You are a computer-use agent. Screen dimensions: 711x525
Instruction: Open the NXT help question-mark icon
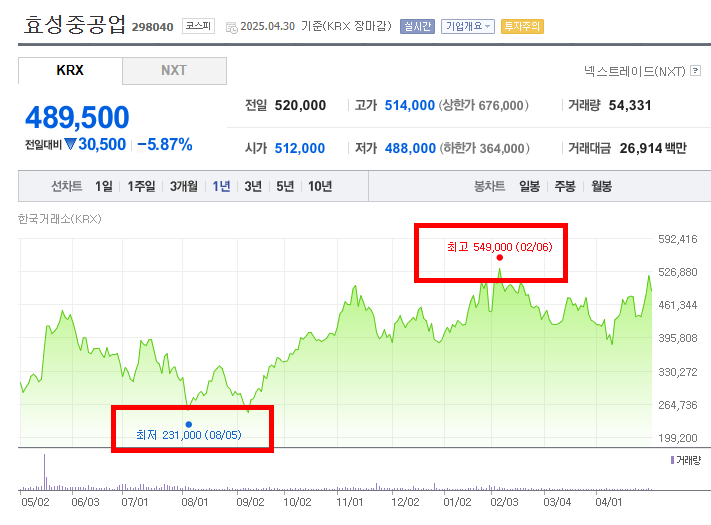click(695, 71)
